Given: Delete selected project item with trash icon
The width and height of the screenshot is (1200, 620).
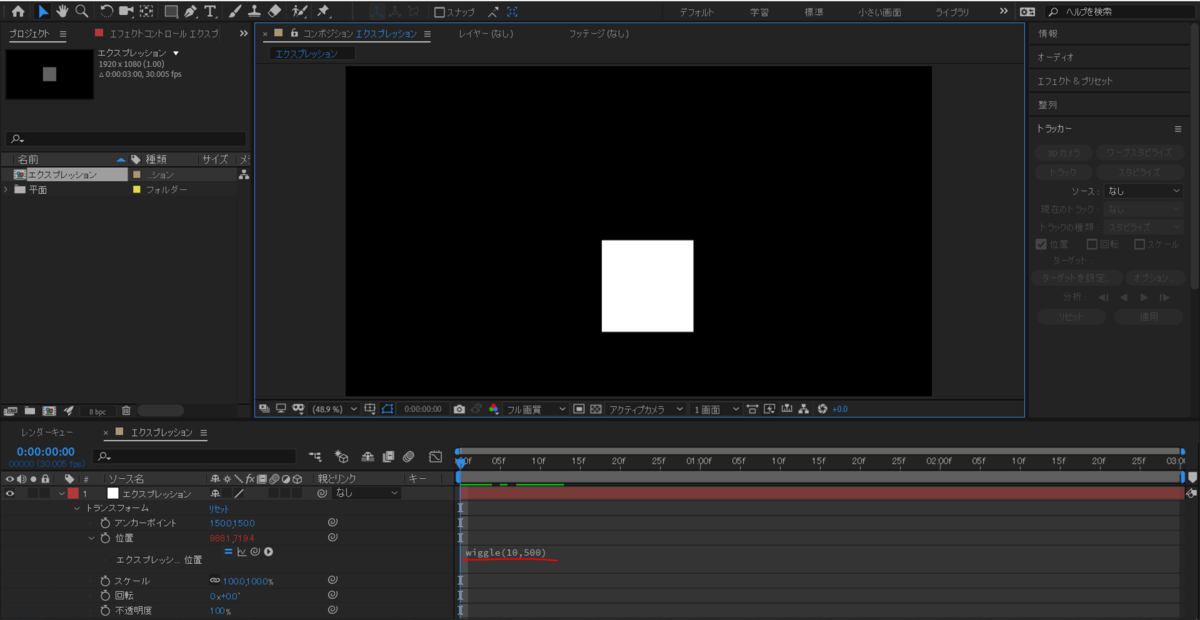Looking at the screenshot, I should click(126, 410).
